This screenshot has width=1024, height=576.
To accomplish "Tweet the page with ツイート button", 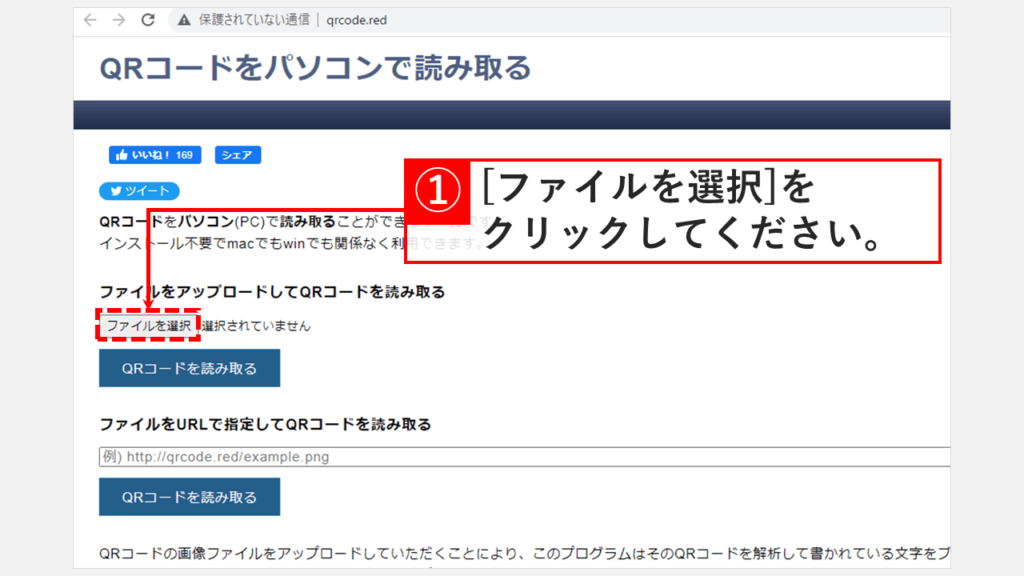I will click(x=139, y=191).
